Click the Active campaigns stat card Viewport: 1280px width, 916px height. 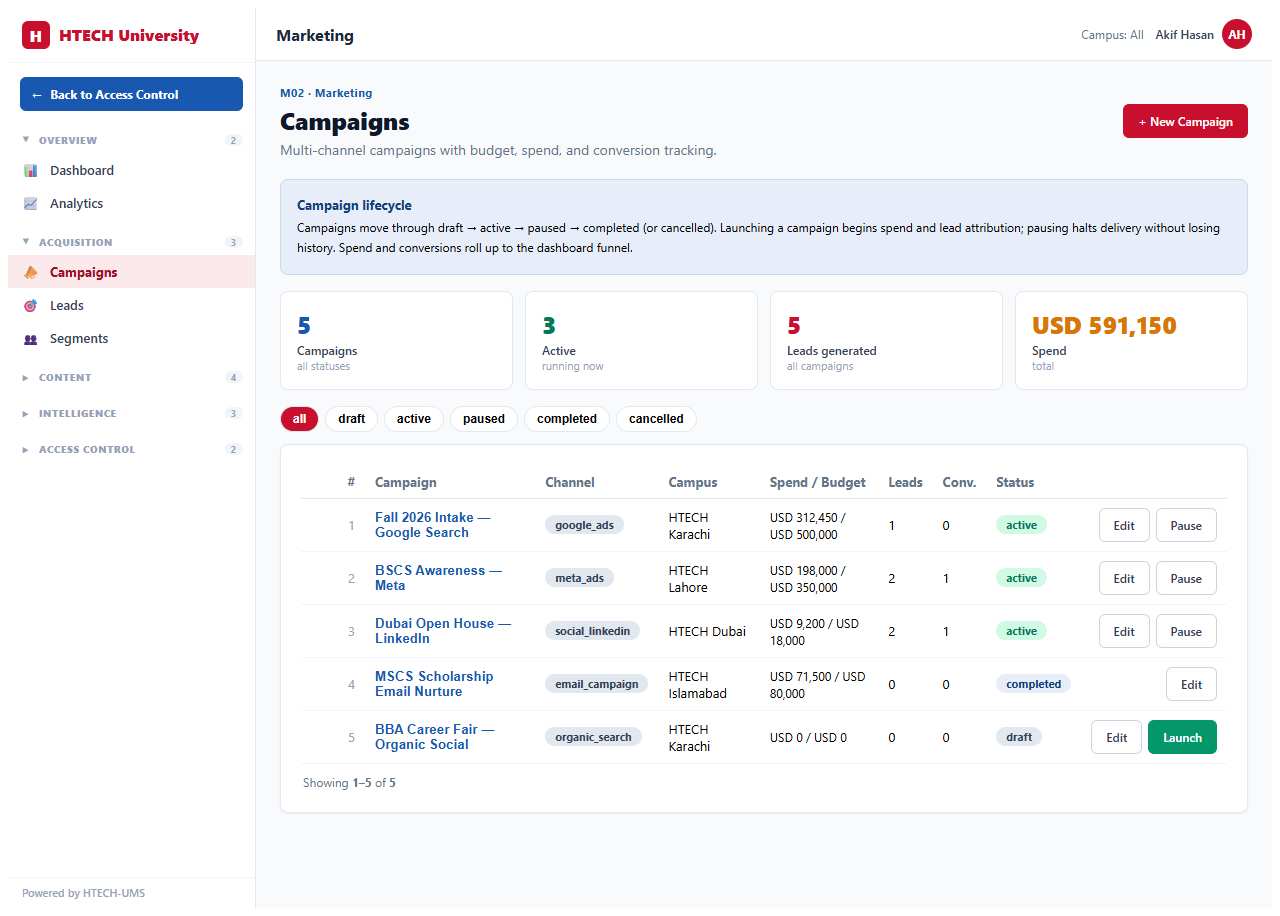pyautogui.click(x=641, y=340)
